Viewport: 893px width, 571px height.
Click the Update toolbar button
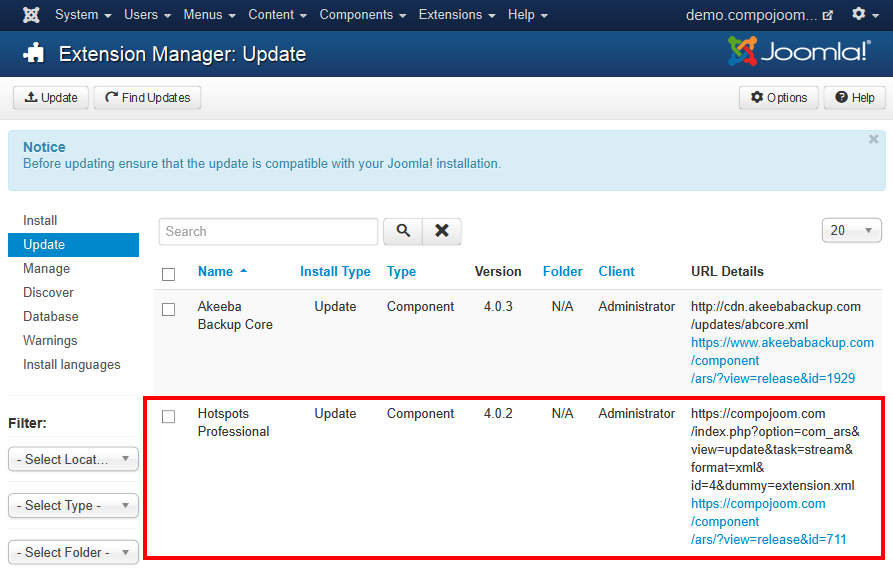tap(51, 97)
